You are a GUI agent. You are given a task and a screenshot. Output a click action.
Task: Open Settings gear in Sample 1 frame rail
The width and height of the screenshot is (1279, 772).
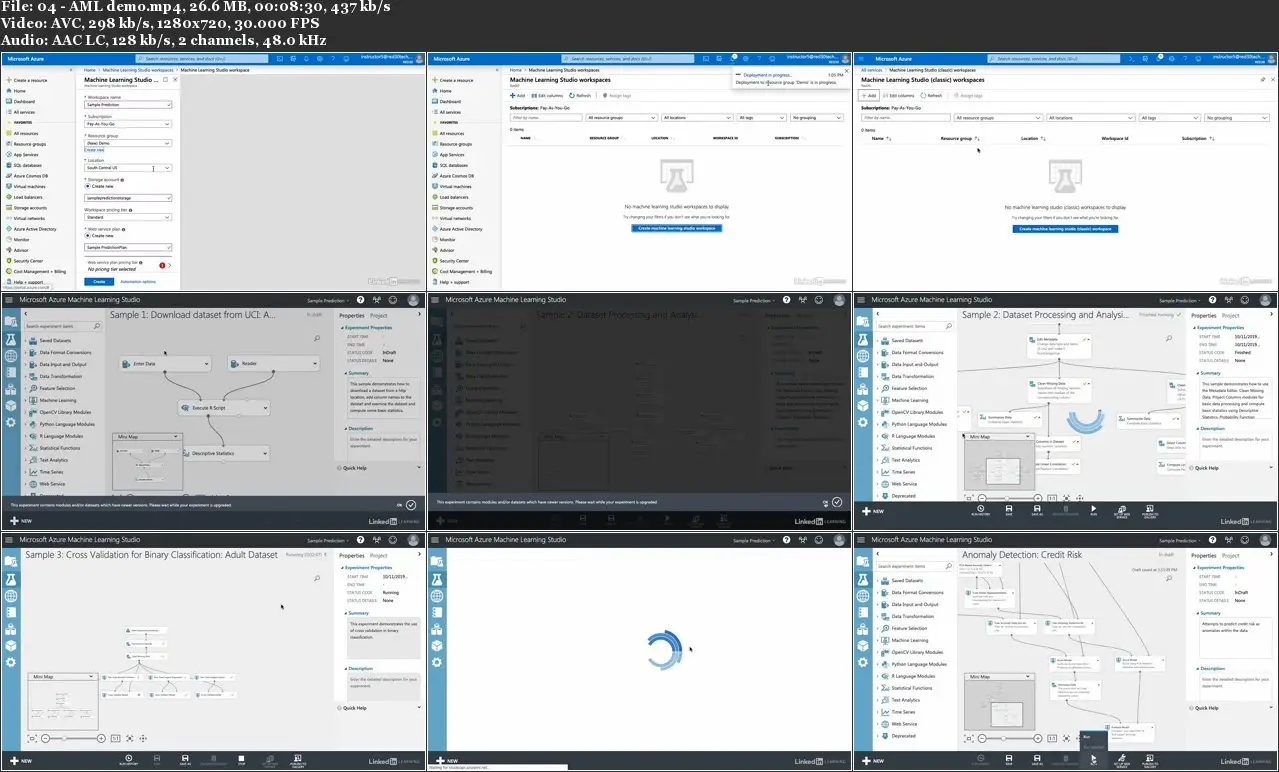pyautogui.click(x=11, y=421)
